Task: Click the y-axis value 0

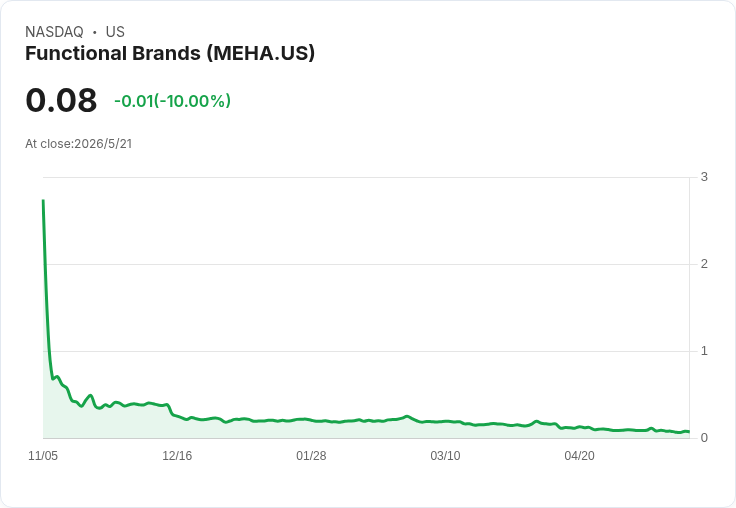Action: pyautogui.click(x=704, y=438)
